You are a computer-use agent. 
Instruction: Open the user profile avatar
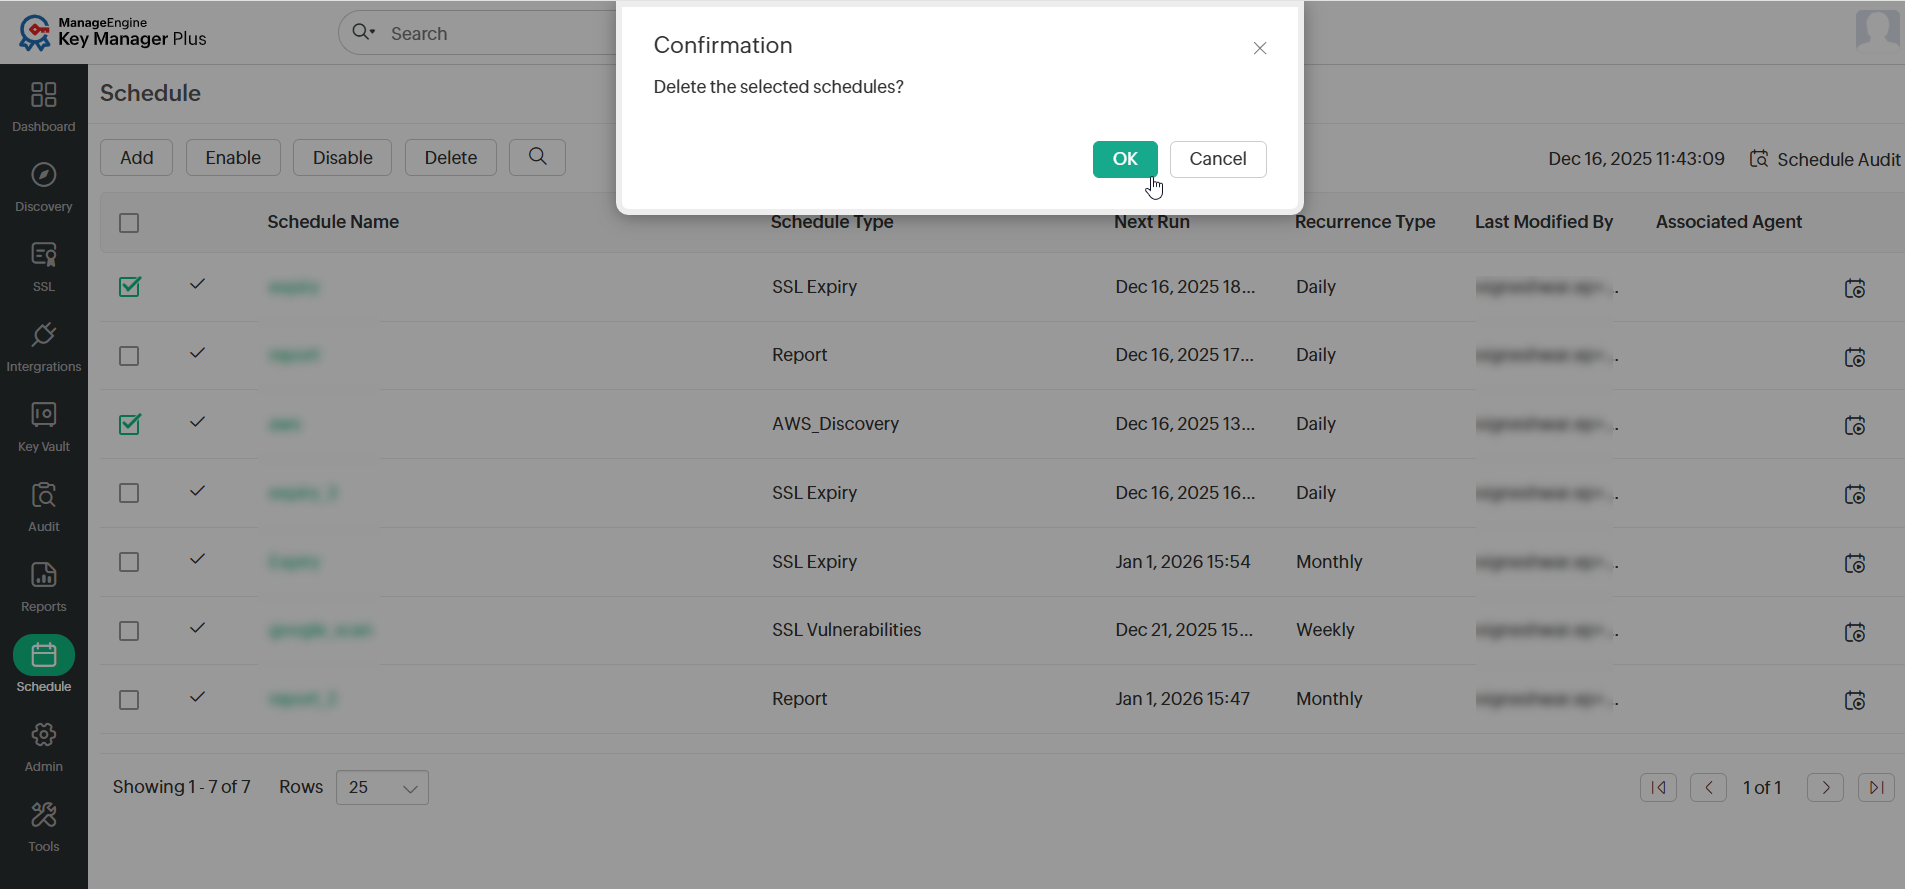pyautogui.click(x=1877, y=30)
